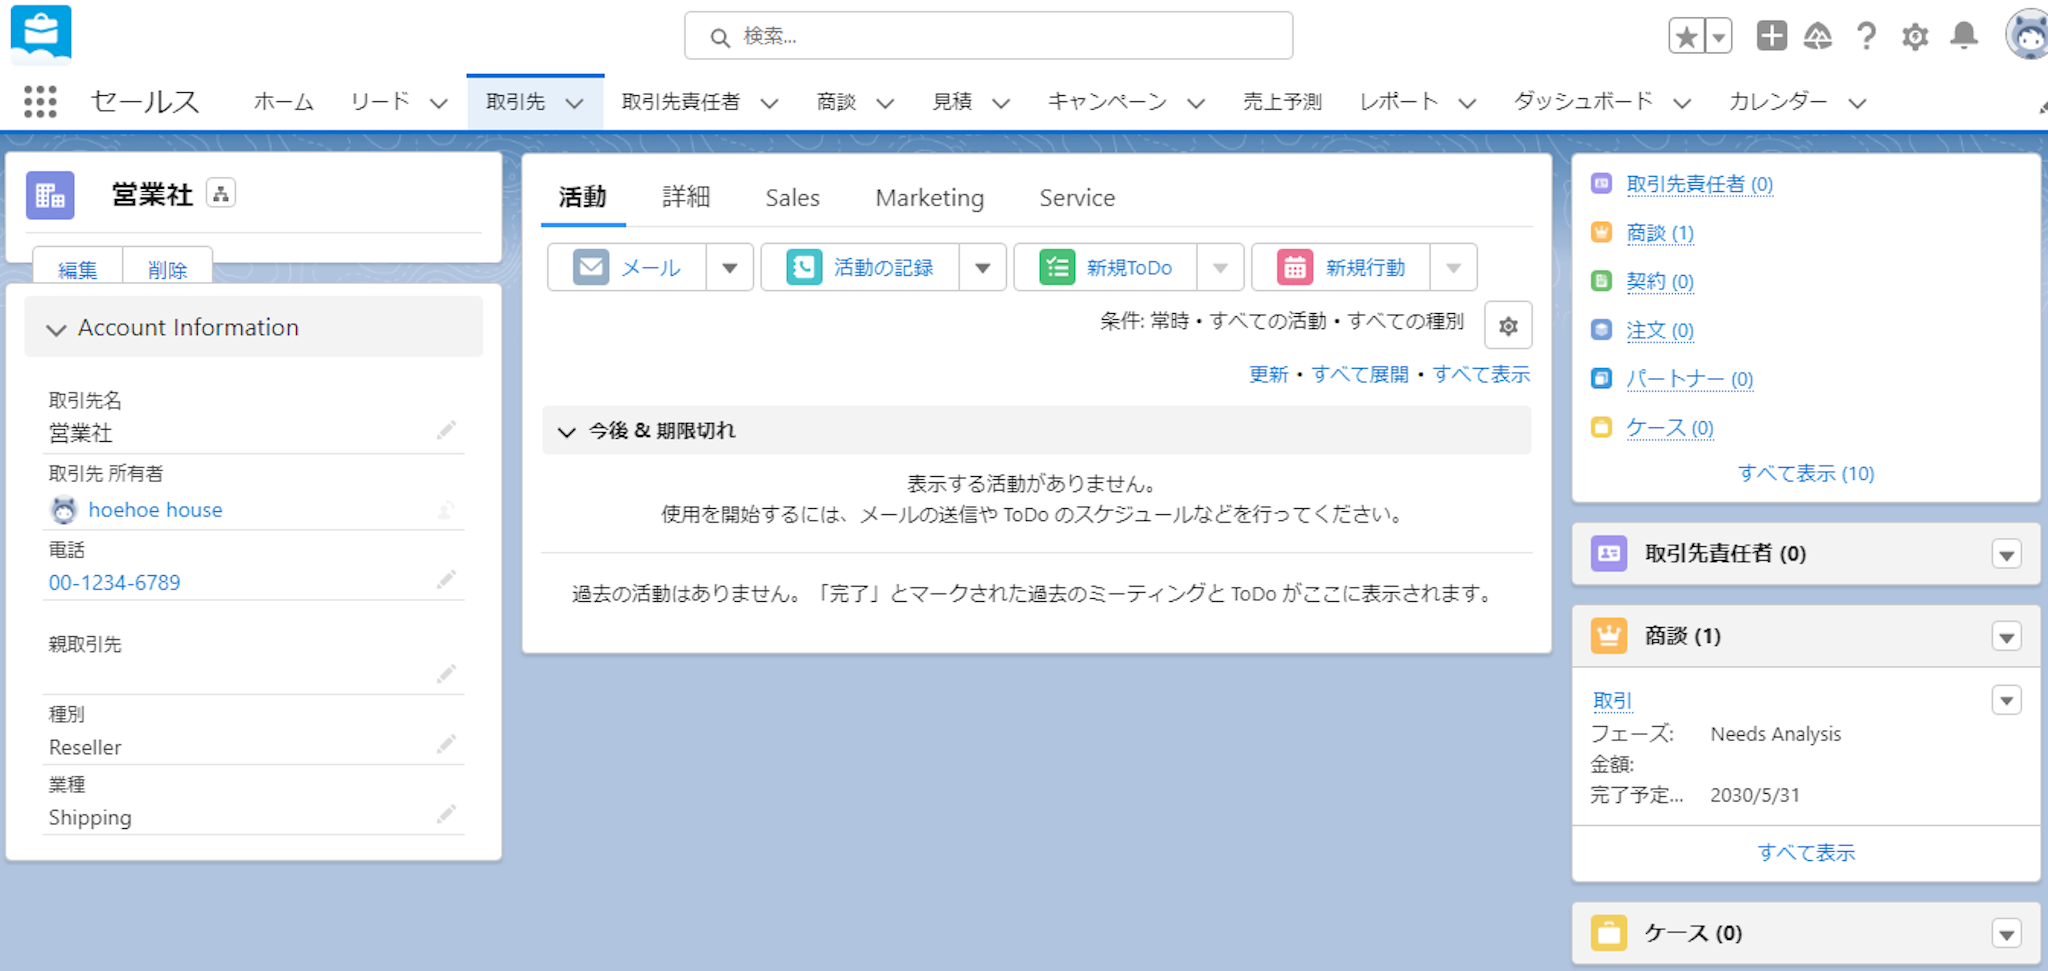Collapse the 今後 & 期限切れ section
The height and width of the screenshot is (971, 2048).
click(x=567, y=431)
